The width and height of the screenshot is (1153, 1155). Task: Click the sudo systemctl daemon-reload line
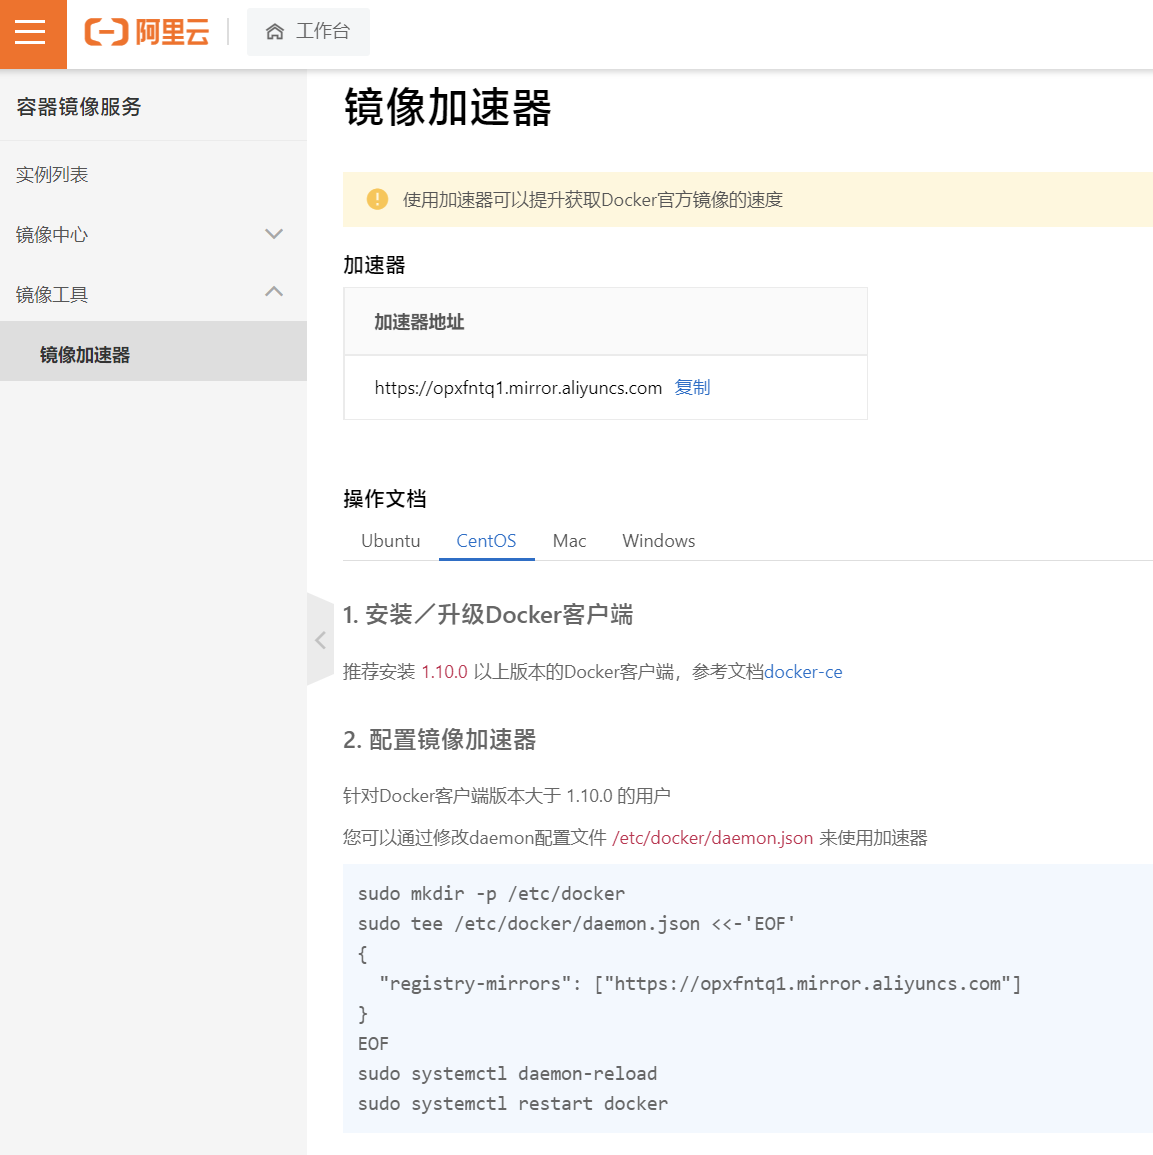[508, 1073]
